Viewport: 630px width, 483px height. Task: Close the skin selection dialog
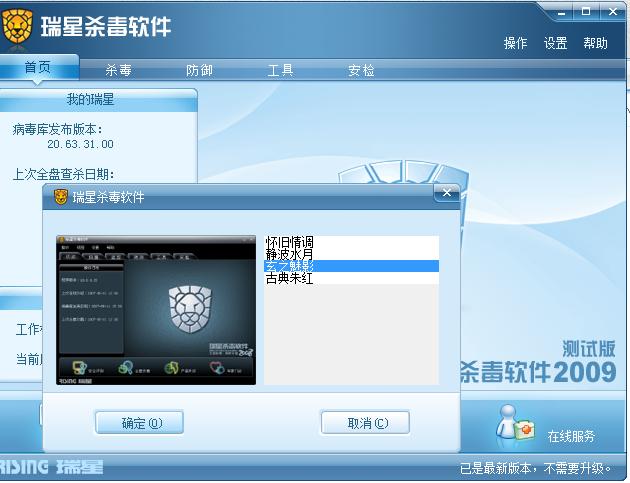447,193
